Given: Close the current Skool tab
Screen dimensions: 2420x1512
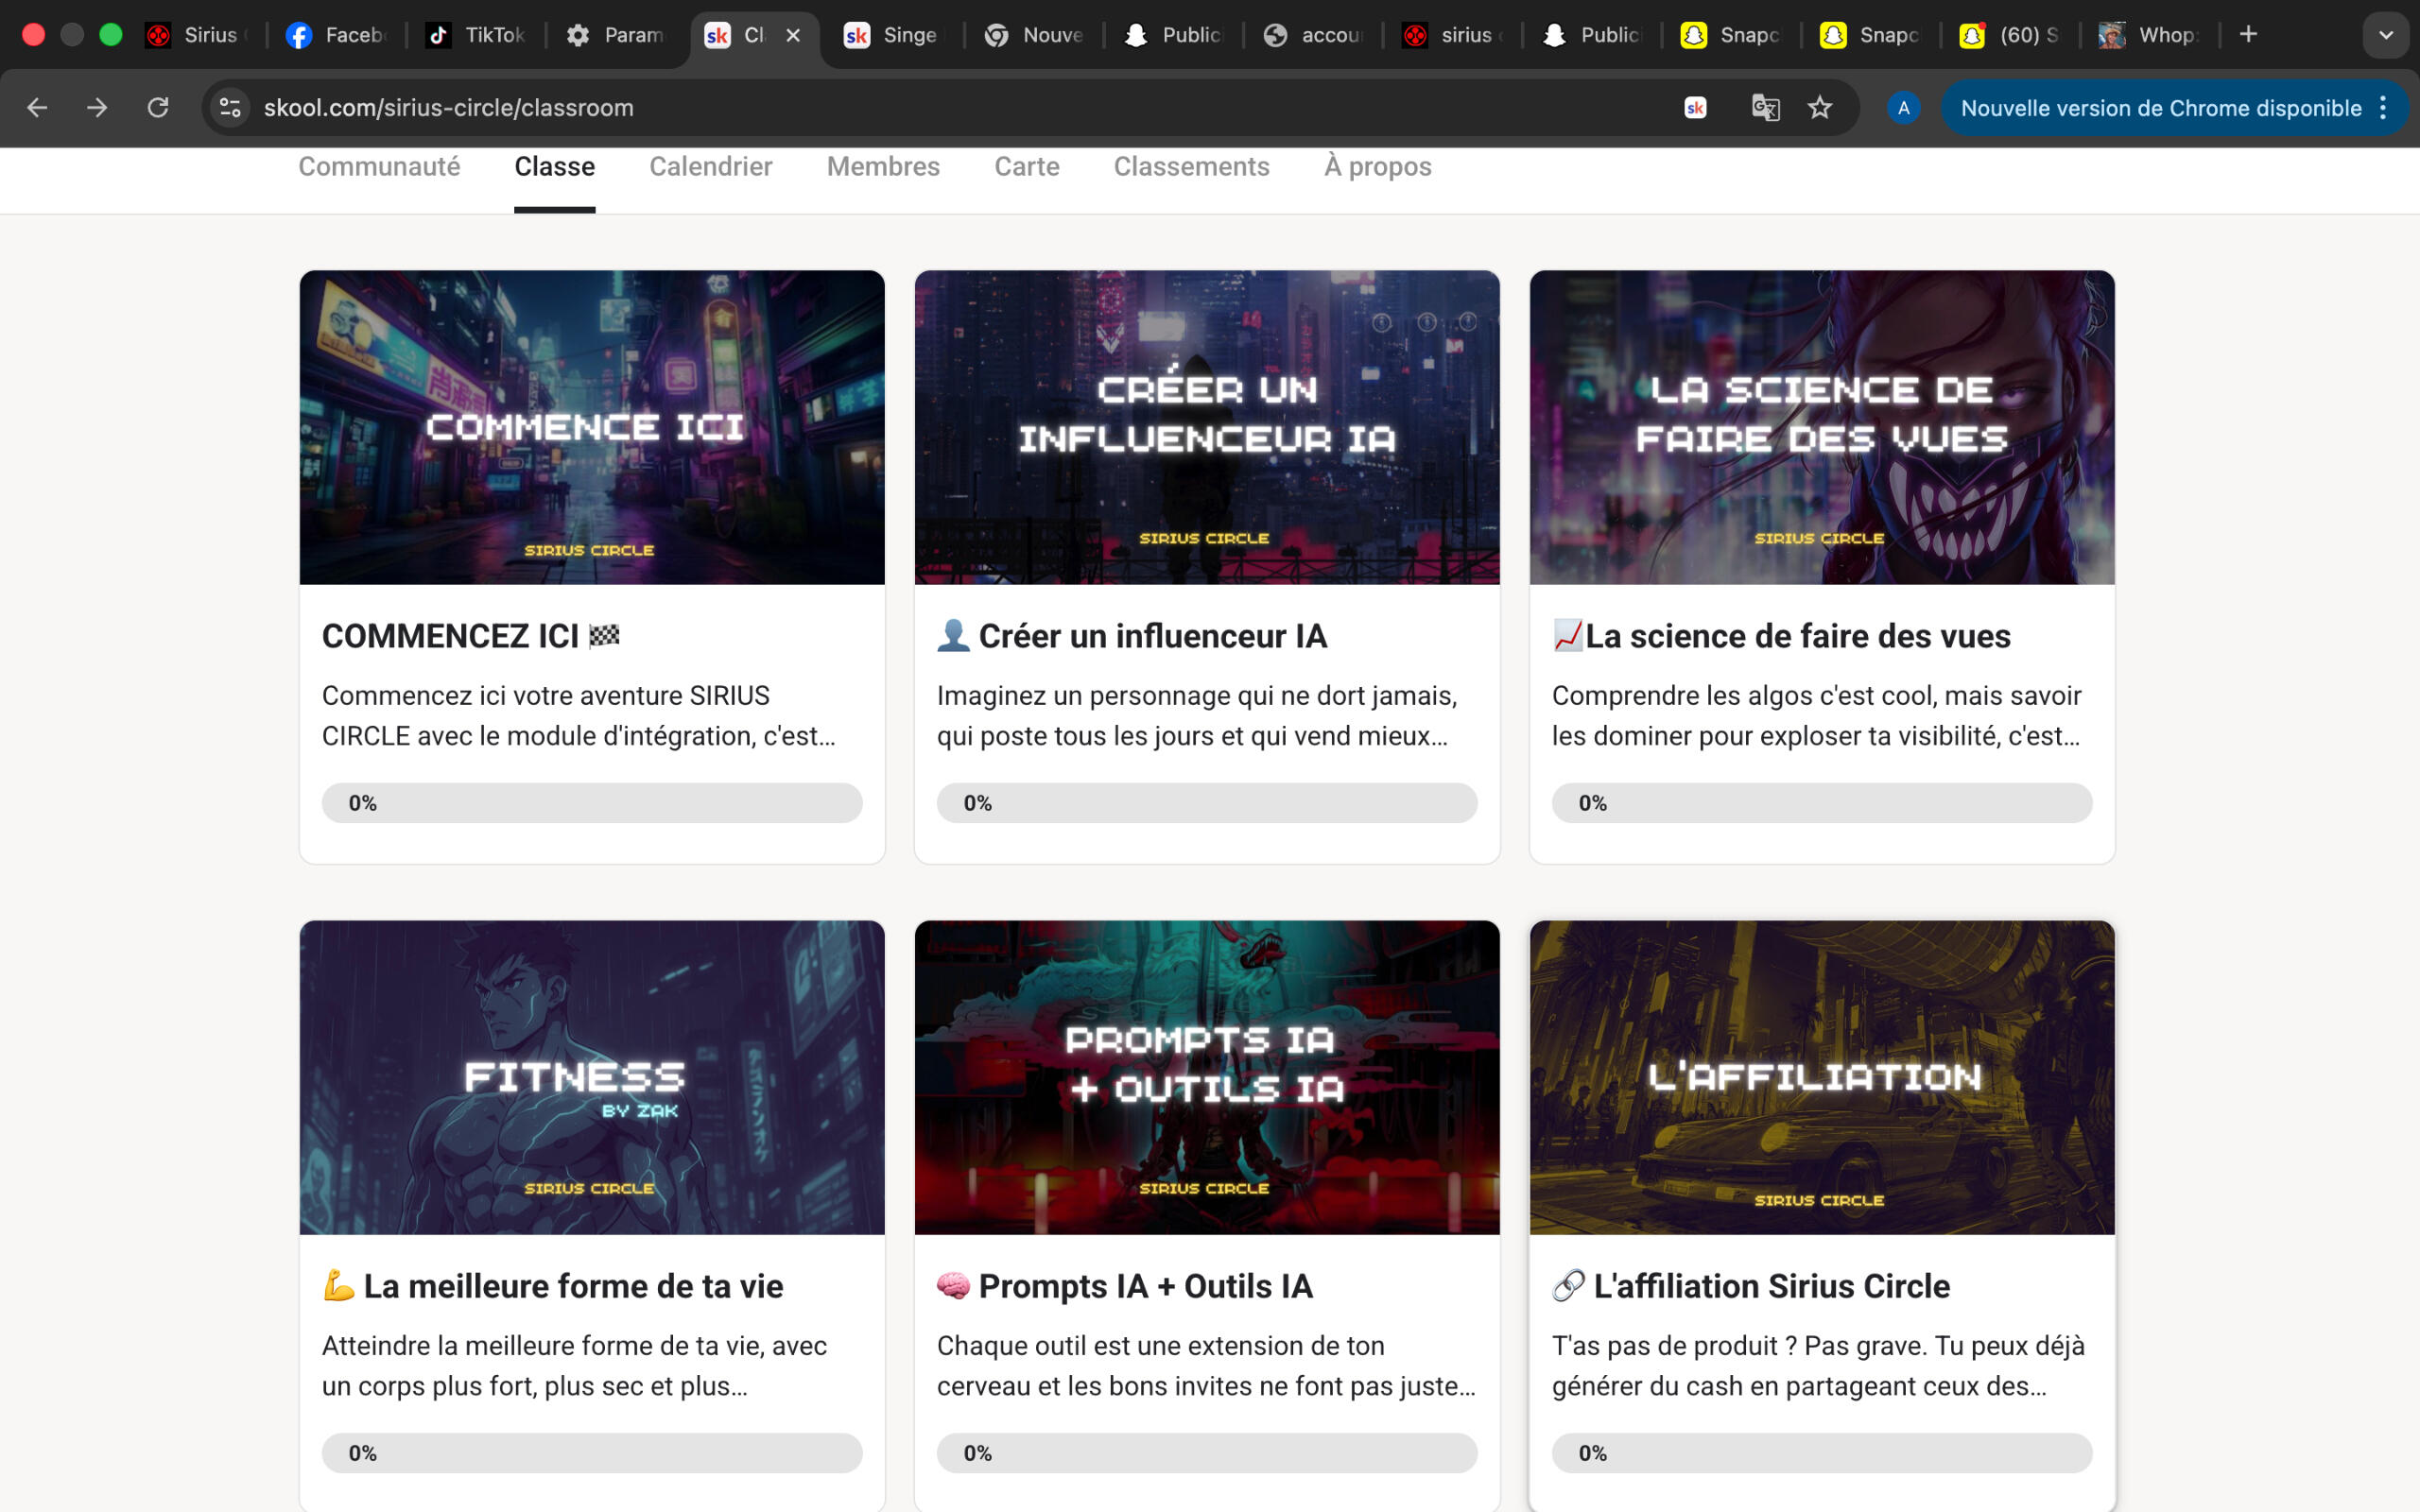Looking at the screenshot, I should (x=793, y=35).
